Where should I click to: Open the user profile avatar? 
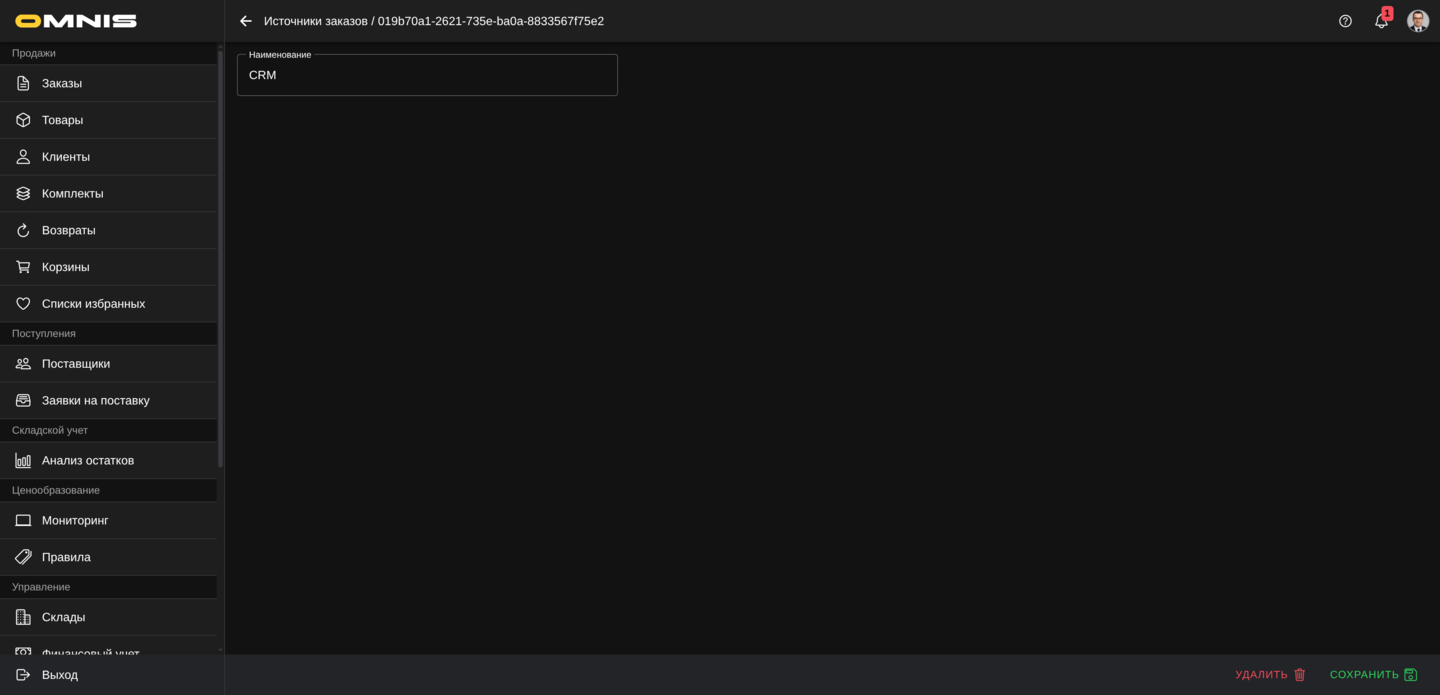pyautogui.click(x=1417, y=21)
